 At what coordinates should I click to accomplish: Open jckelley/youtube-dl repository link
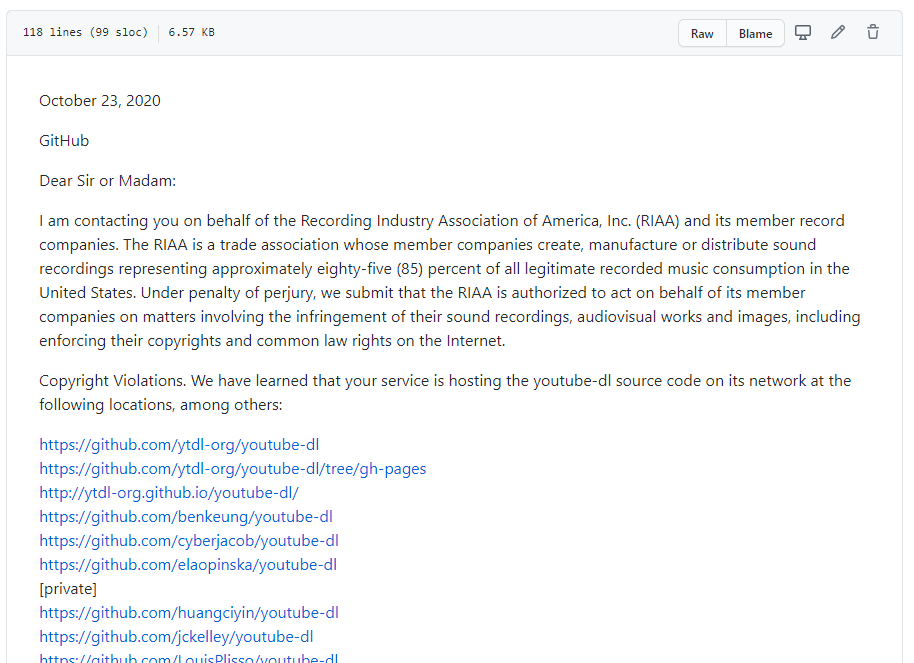tap(176, 637)
